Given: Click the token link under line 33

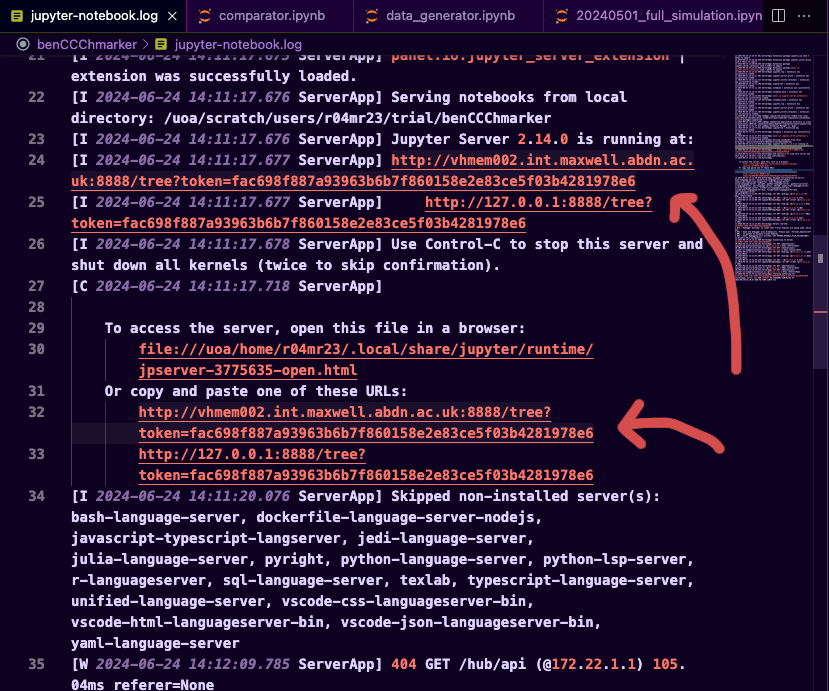Looking at the screenshot, I should [x=366, y=475].
